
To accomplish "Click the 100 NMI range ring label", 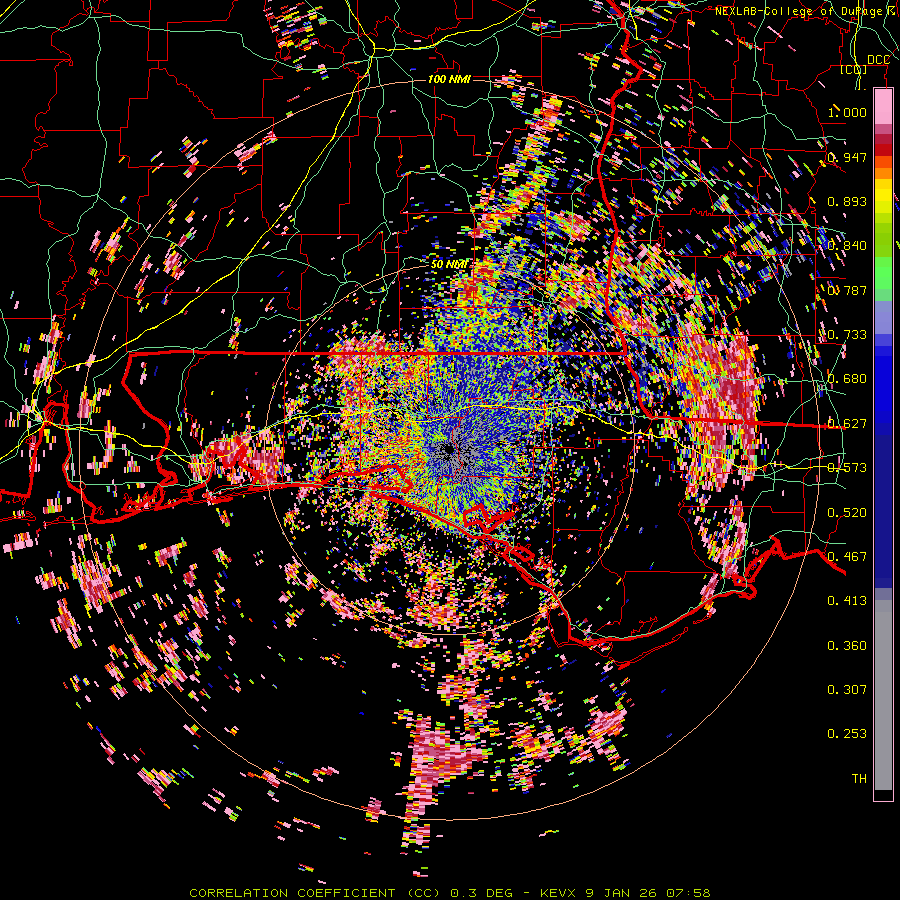I will (449, 79).
